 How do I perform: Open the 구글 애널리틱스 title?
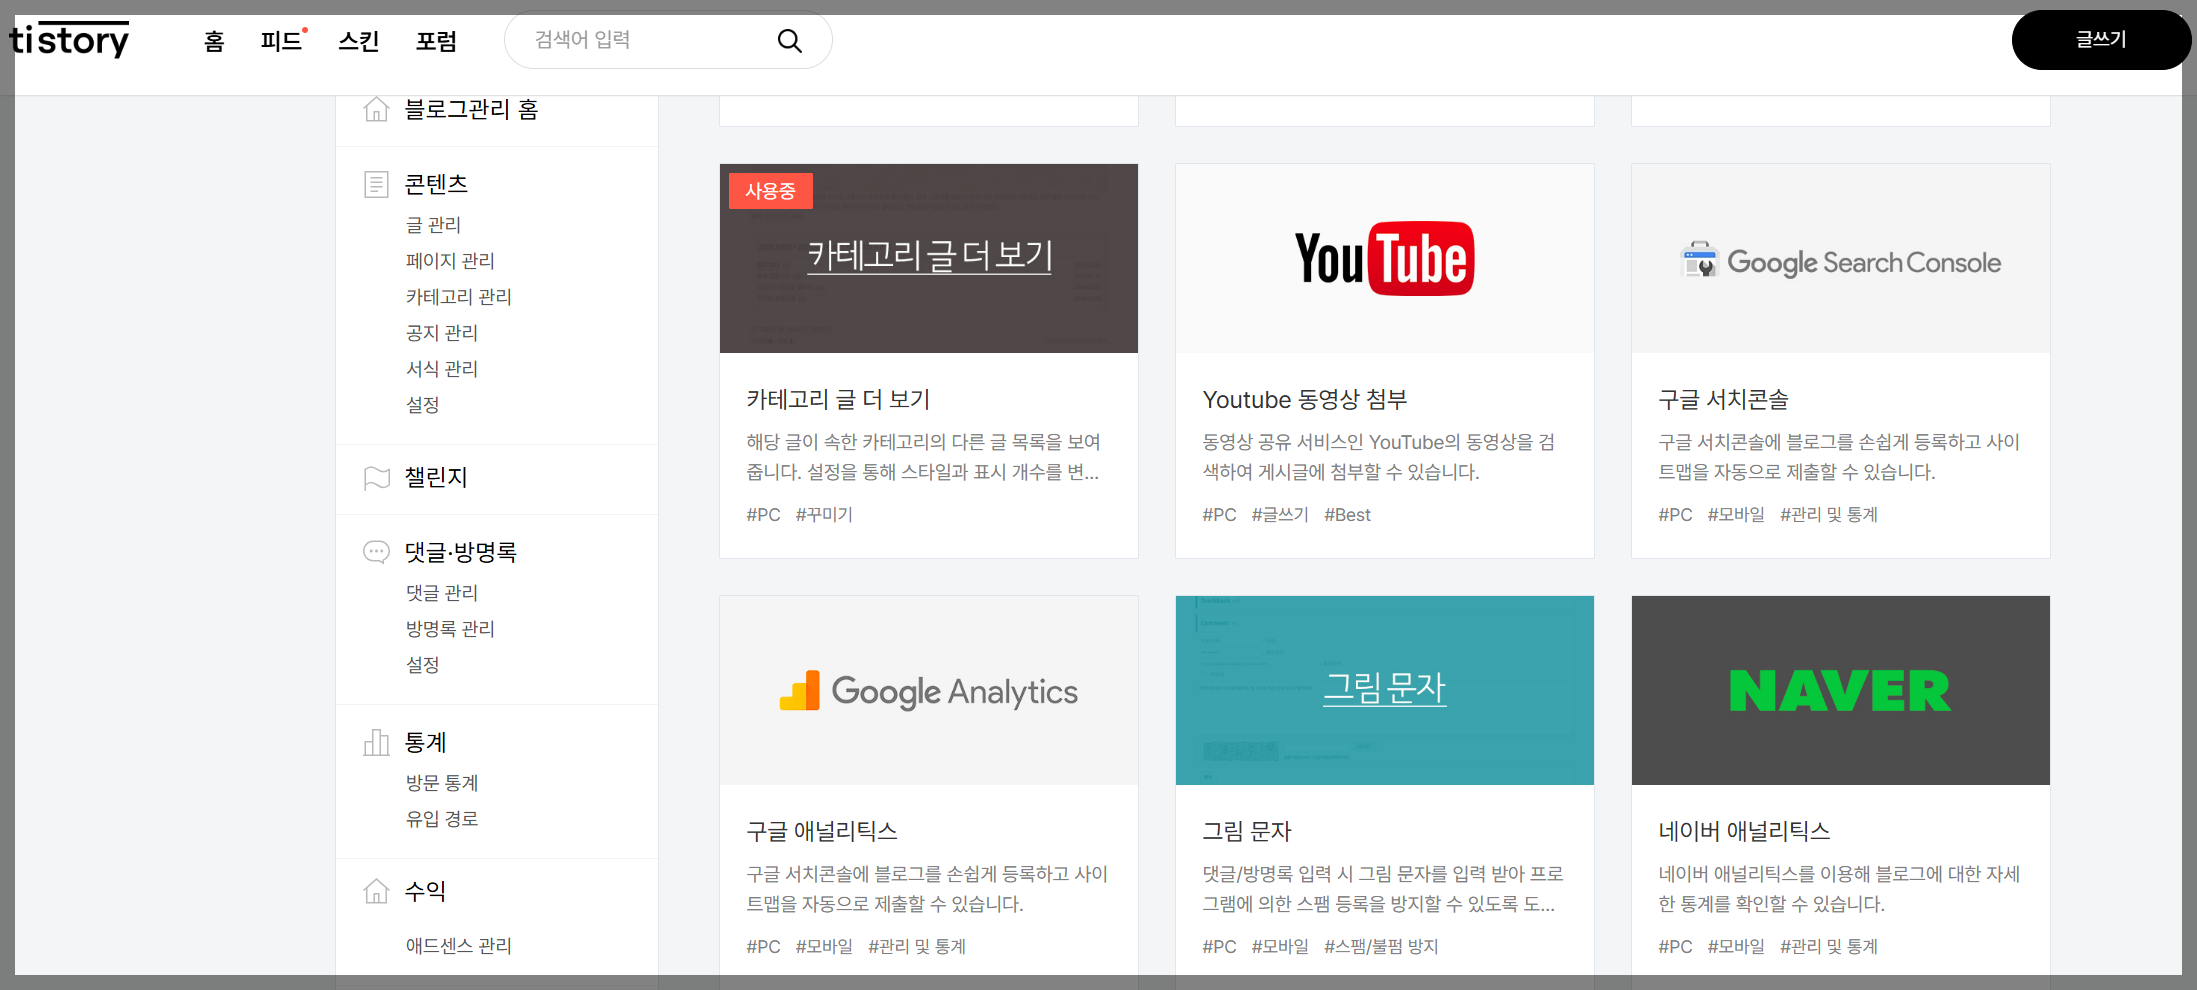822,832
